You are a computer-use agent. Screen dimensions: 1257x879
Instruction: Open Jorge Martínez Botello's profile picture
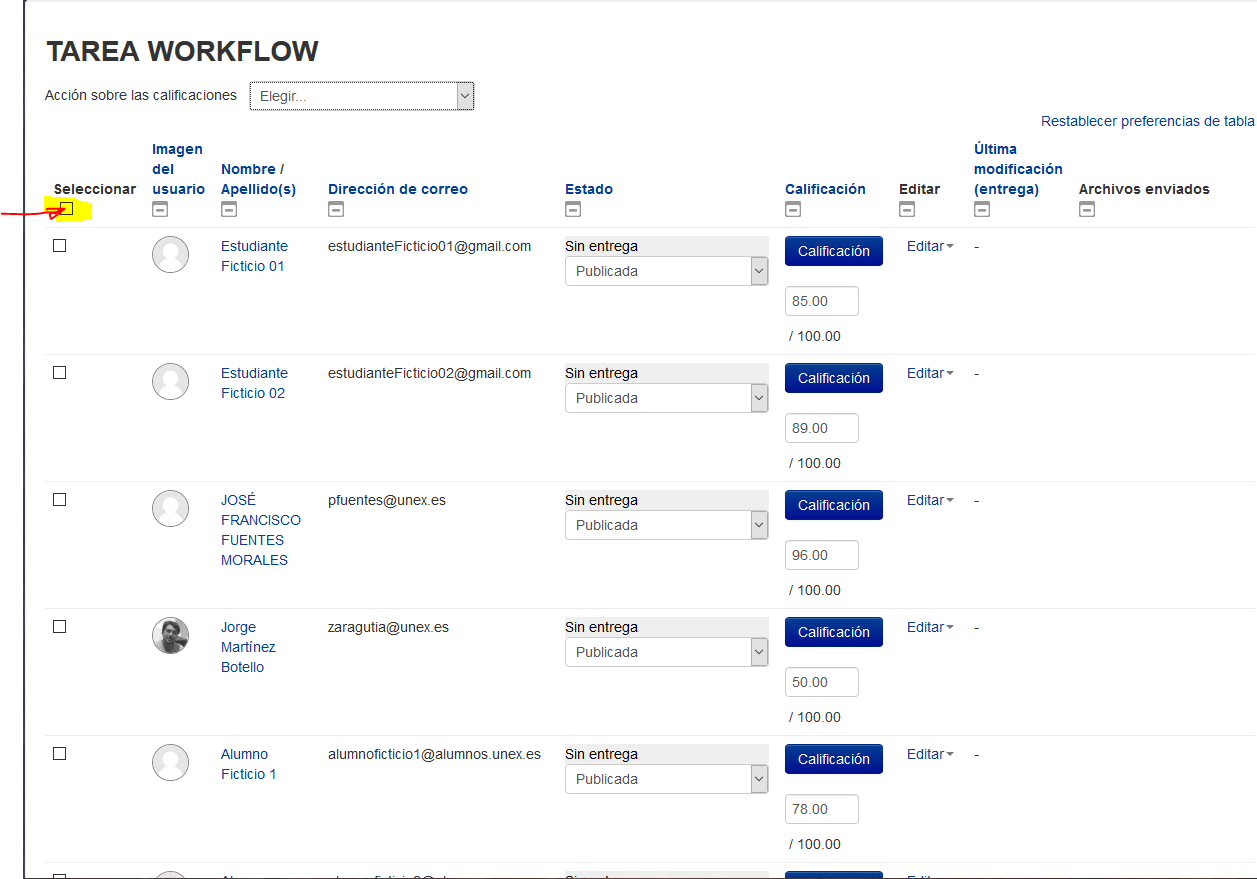point(171,635)
